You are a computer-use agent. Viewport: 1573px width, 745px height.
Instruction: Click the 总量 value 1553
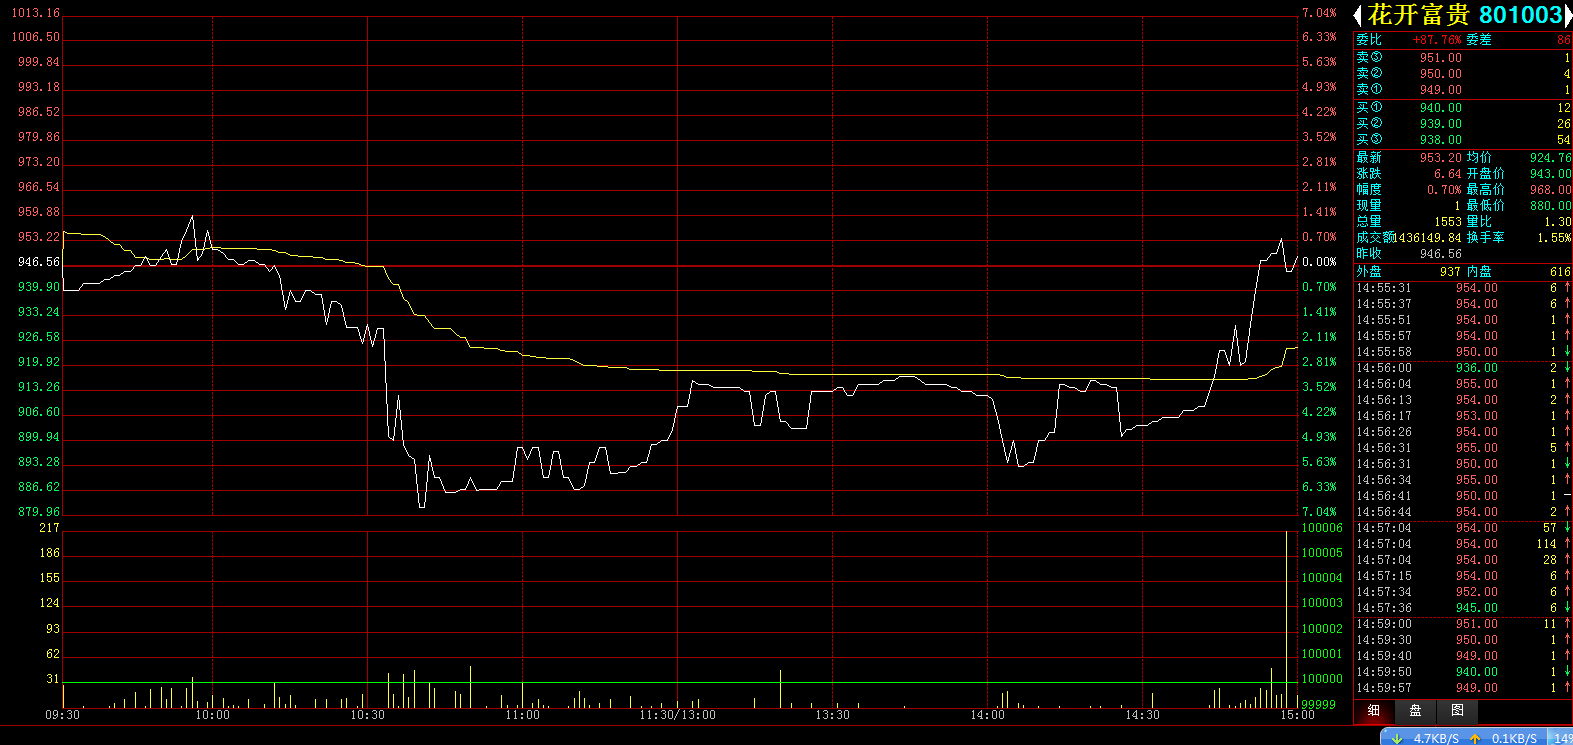[x=1448, y=222]
